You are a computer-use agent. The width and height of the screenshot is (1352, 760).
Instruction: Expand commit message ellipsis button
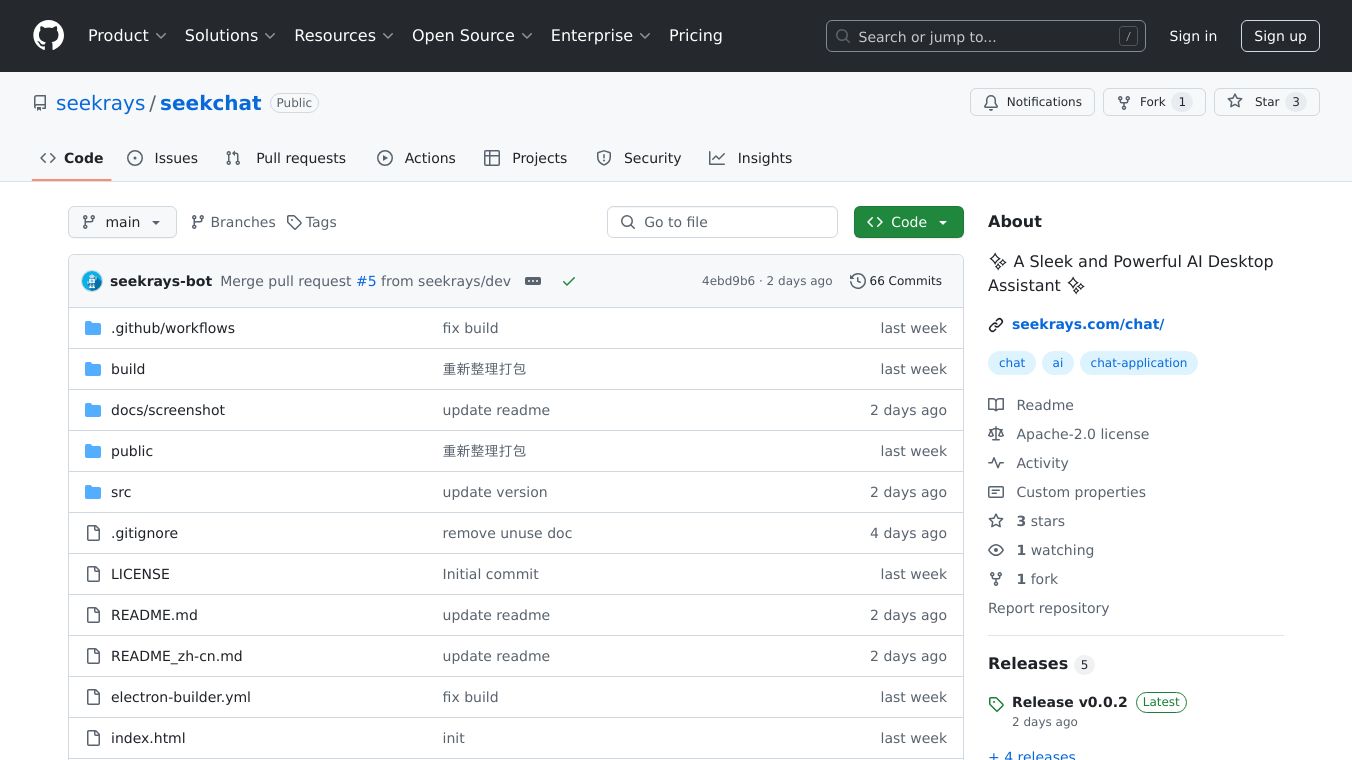click(x=533, y=281)
